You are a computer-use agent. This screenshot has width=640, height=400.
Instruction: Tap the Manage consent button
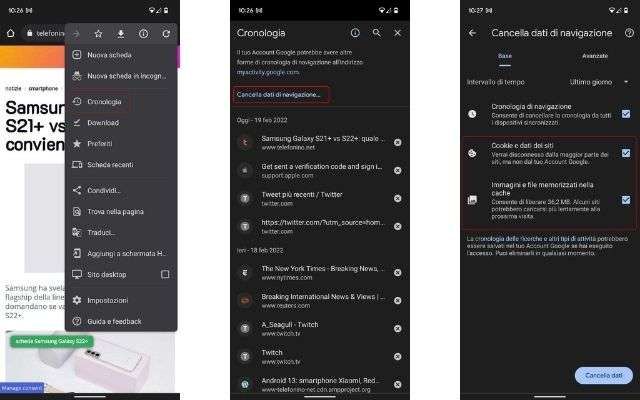tap(22, 388)
